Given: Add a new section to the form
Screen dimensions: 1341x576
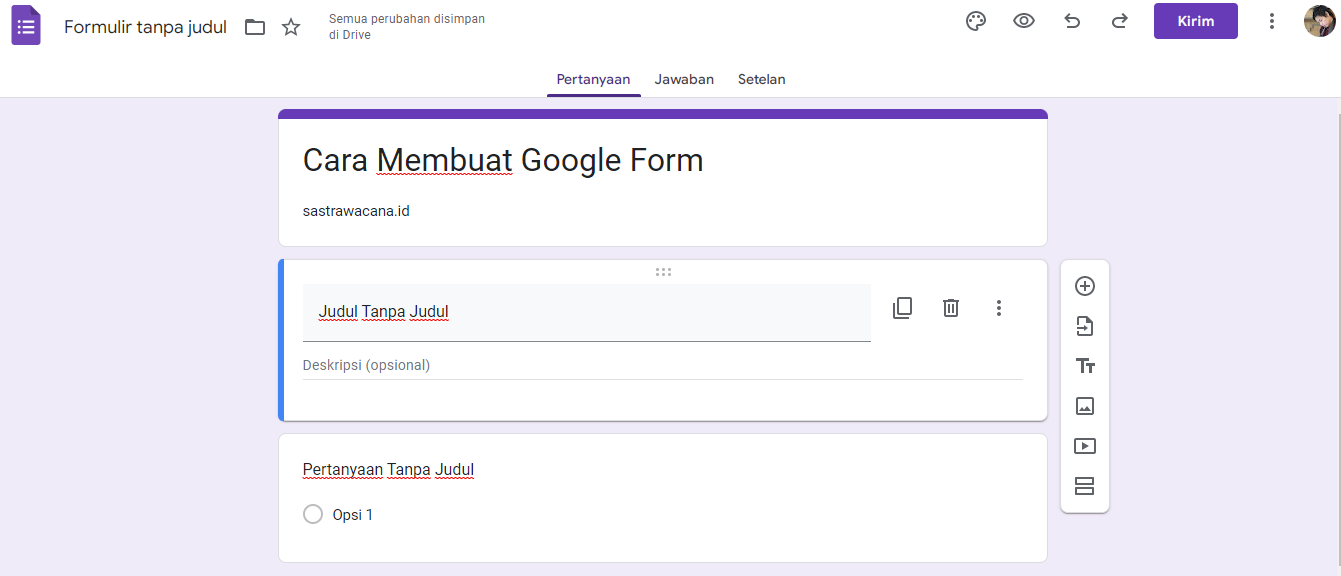Looking at the screenshot, I should 1084,486.
